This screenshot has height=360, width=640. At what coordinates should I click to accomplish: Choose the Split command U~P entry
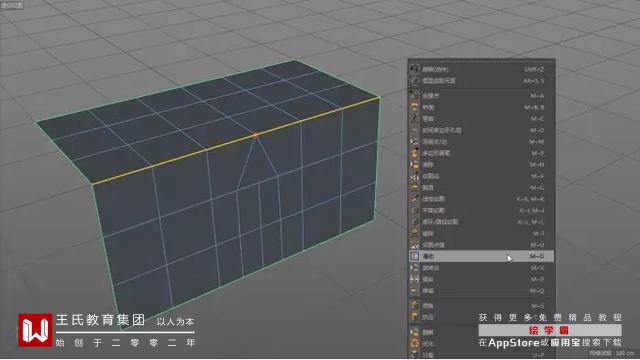tap(481, 355)
